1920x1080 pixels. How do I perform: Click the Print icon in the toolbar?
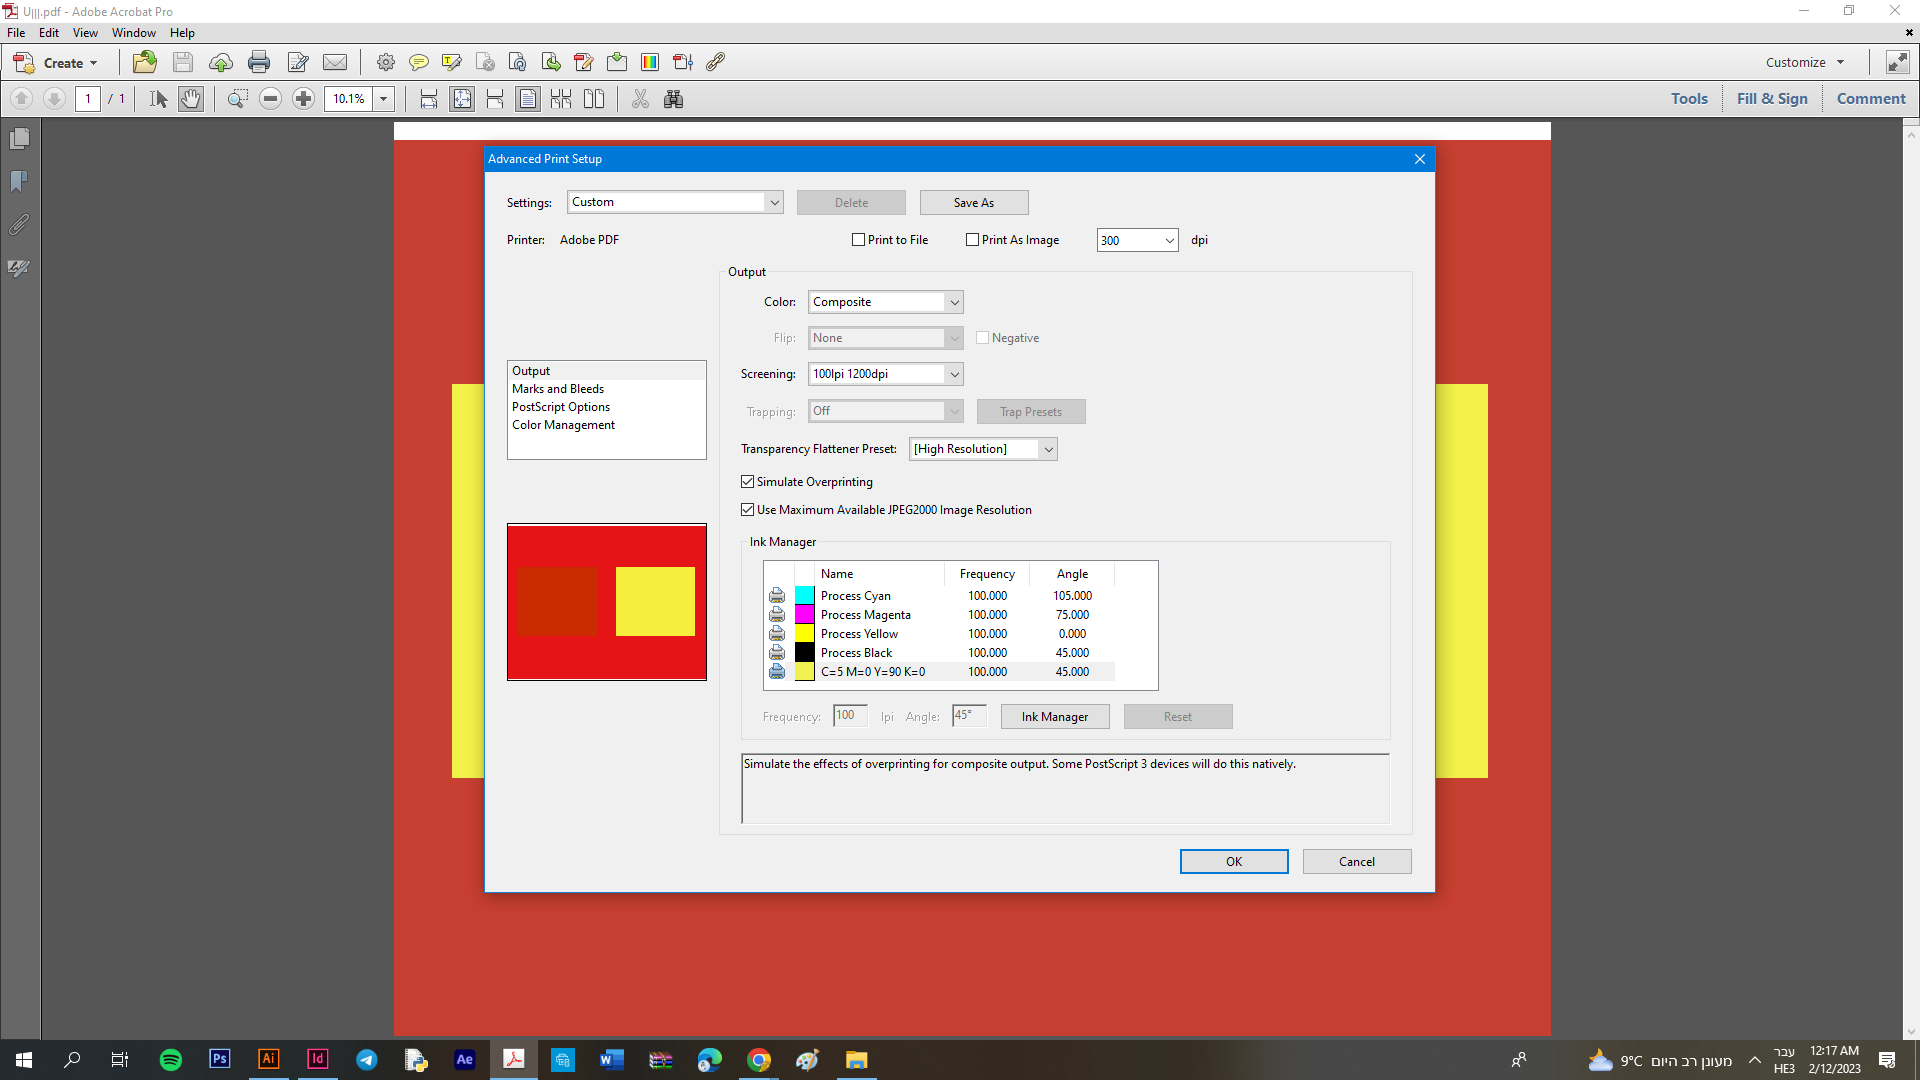pos(259,62)
